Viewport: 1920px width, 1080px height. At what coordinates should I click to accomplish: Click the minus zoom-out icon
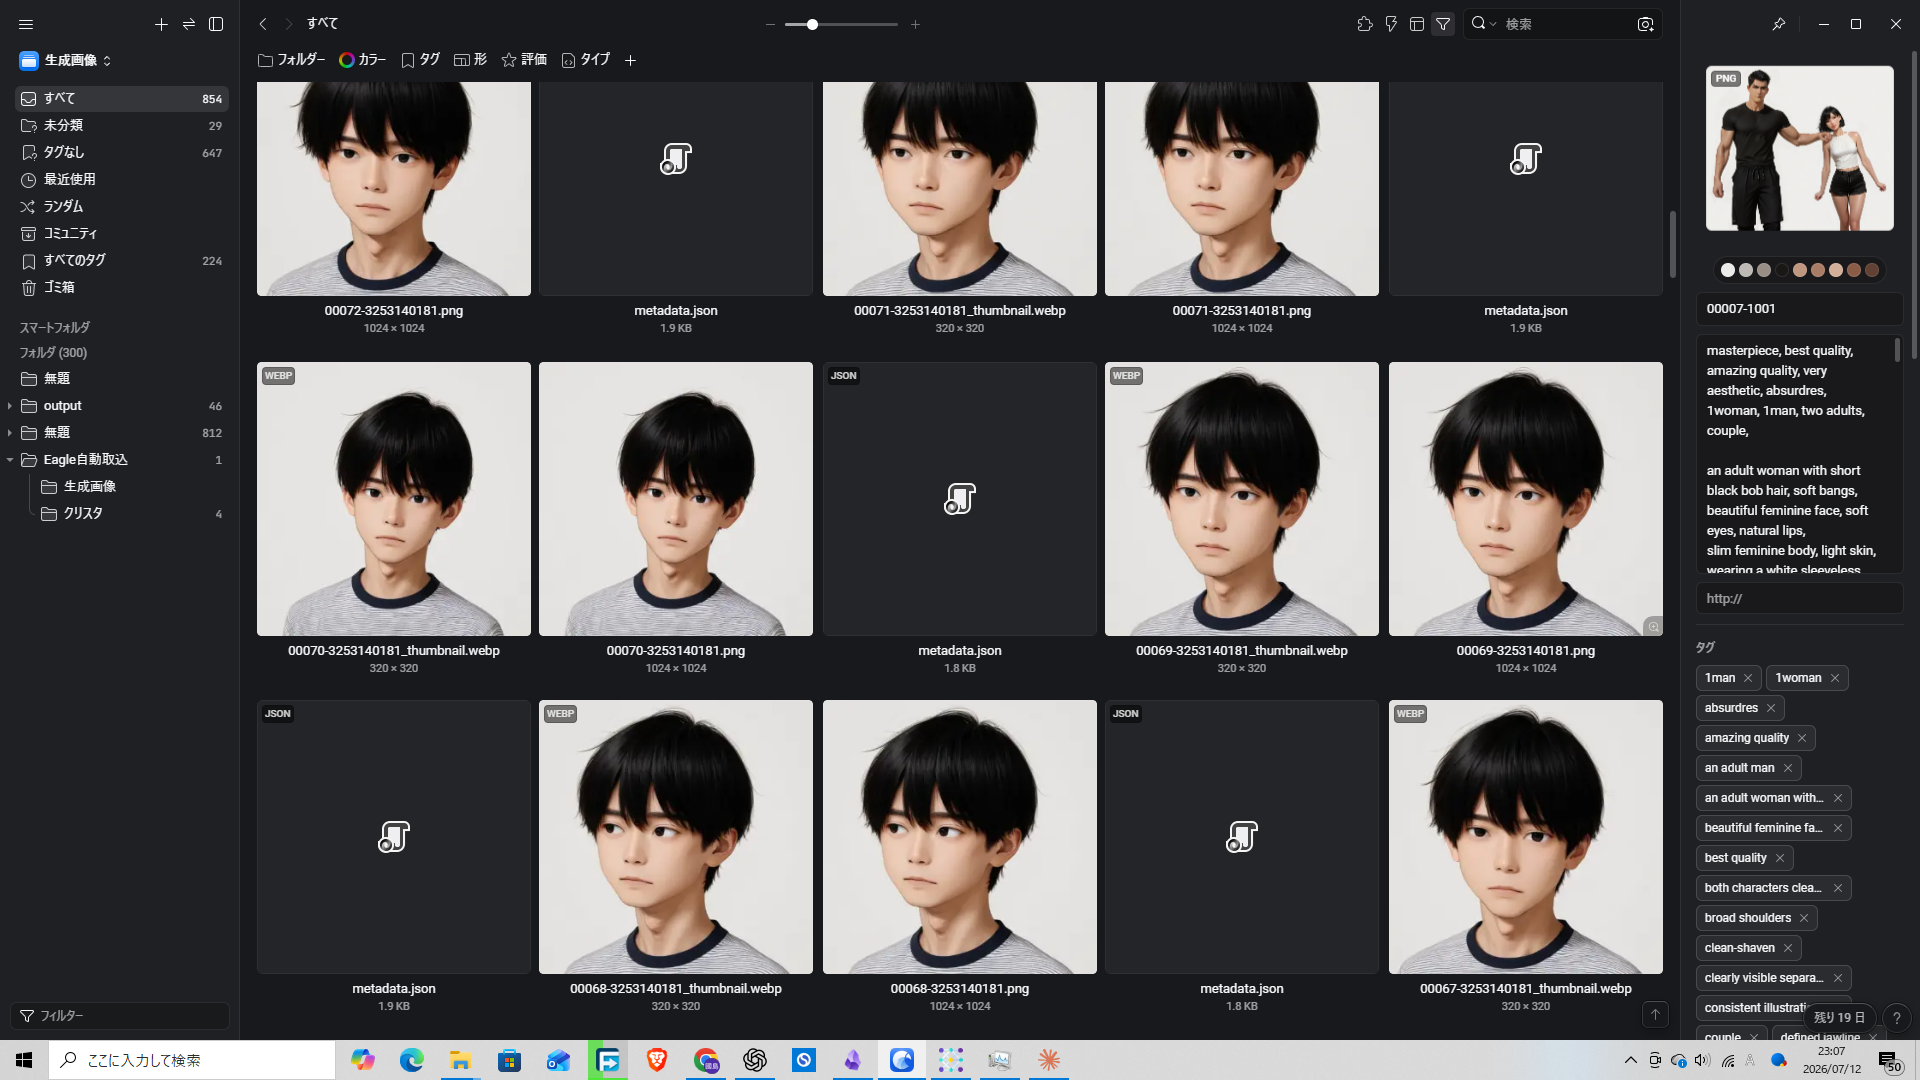(770, 24)
